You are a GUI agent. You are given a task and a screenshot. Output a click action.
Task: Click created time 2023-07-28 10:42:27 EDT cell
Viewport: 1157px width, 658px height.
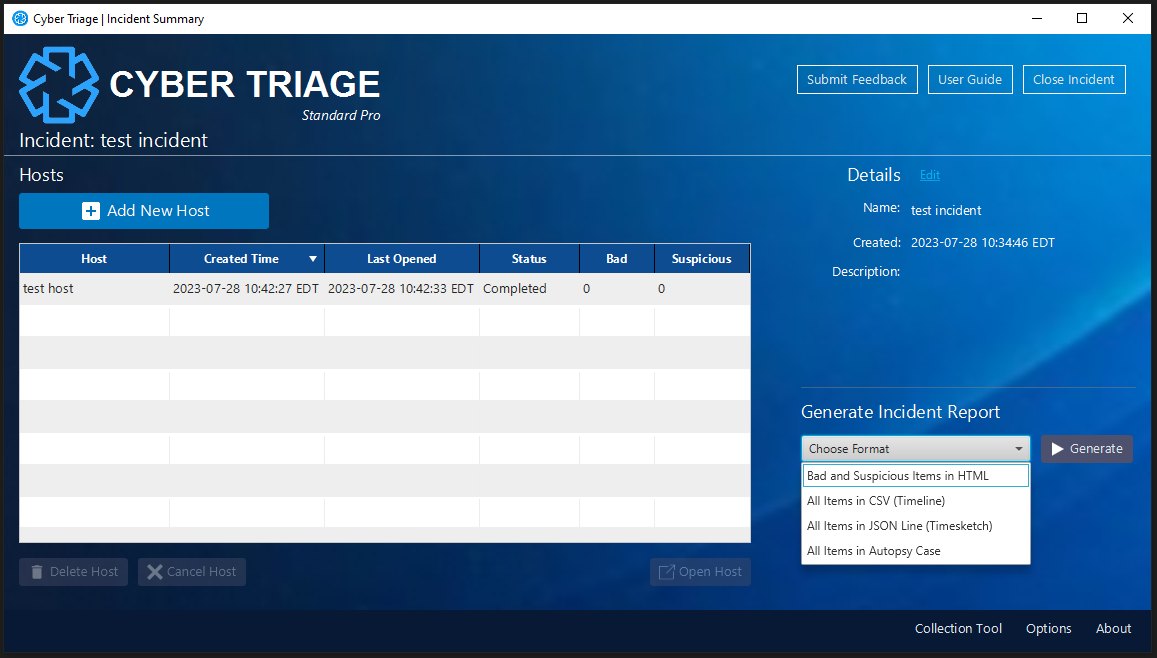pos(246,288)
